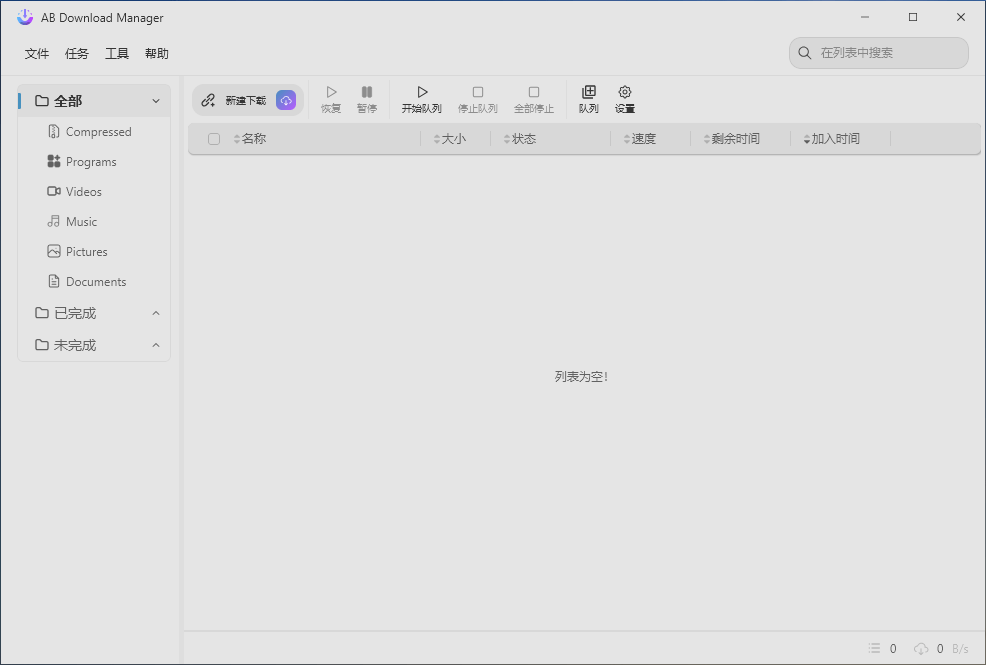Open 设置 settings gear icon
The image size is (986, 665).
coord(625,93)
